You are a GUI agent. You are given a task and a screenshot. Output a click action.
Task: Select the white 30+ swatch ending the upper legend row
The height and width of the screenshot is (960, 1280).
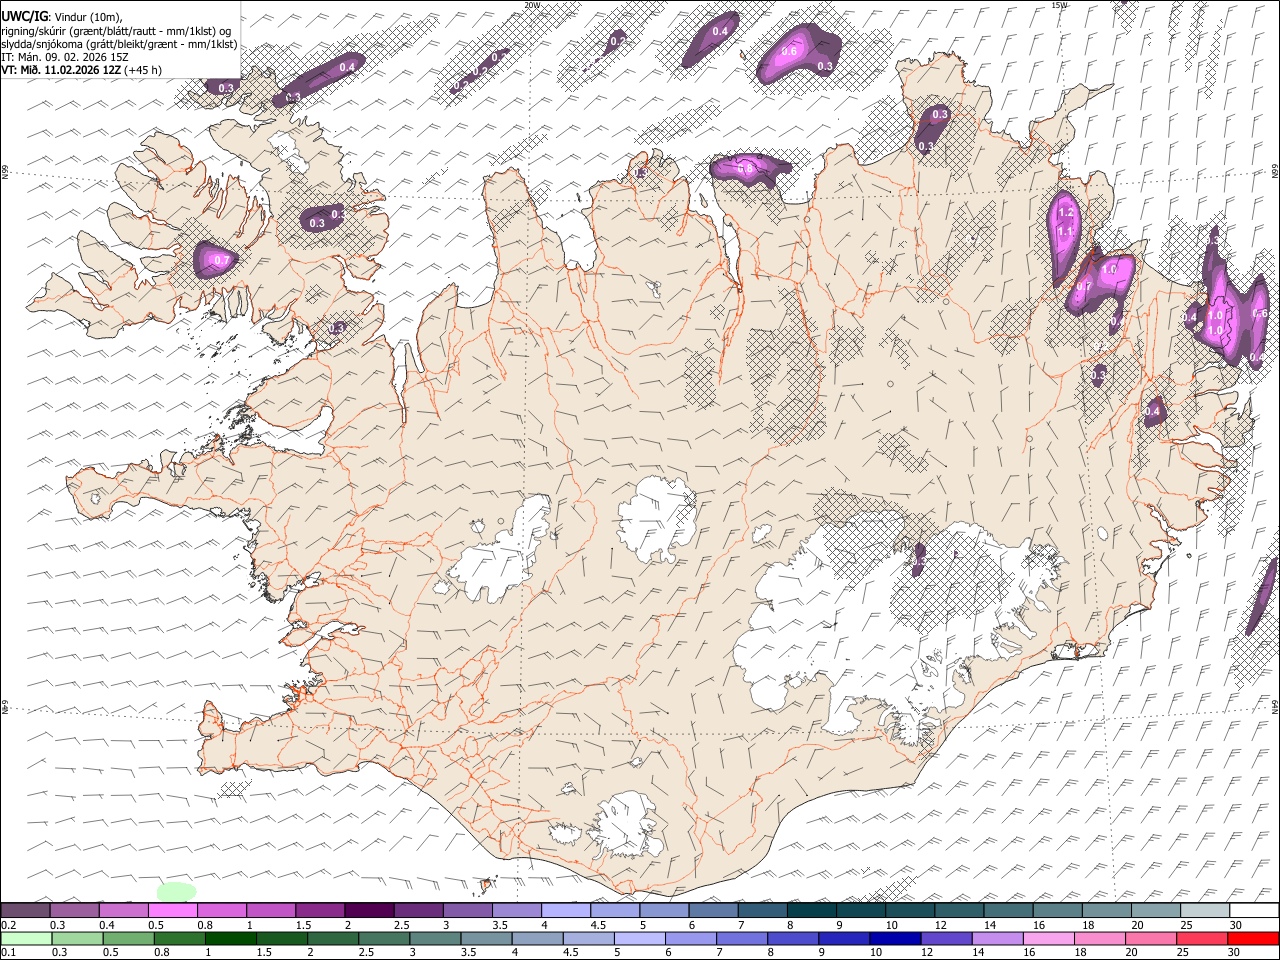tap(1254, 911)
